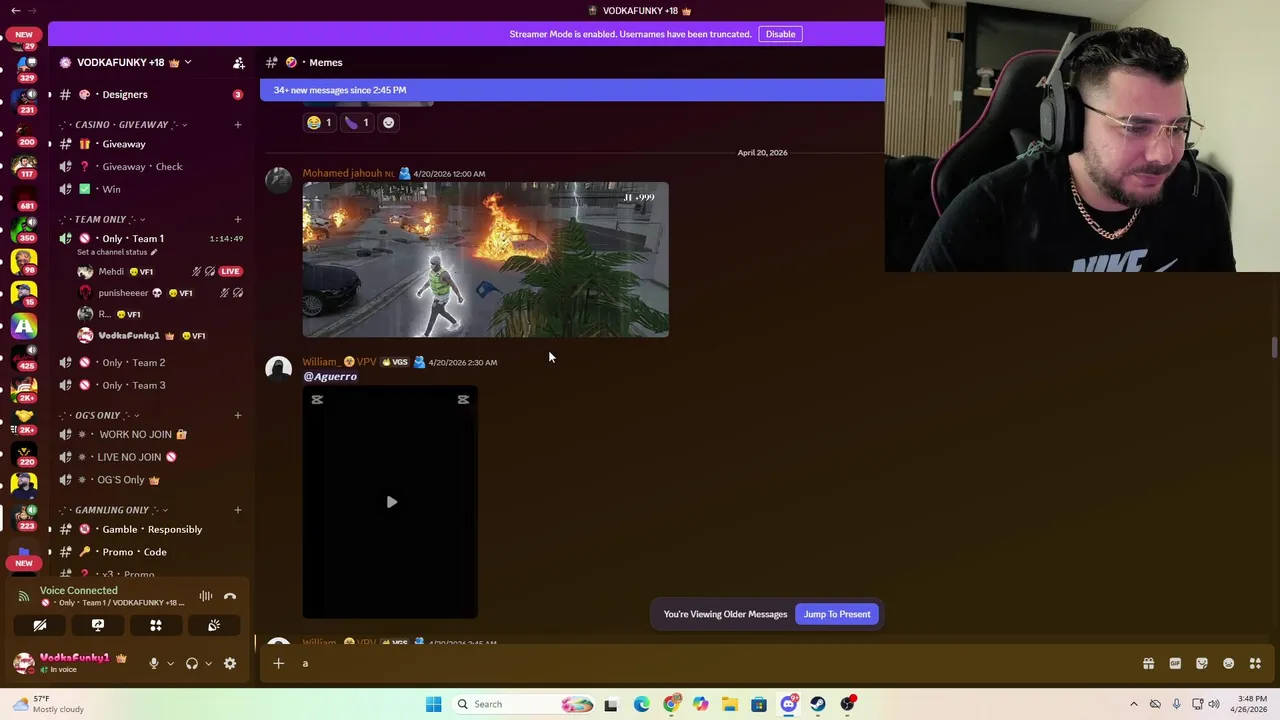Join the Win voice channel
Viewport: 1280px width, 720px height.
[150, 189]
